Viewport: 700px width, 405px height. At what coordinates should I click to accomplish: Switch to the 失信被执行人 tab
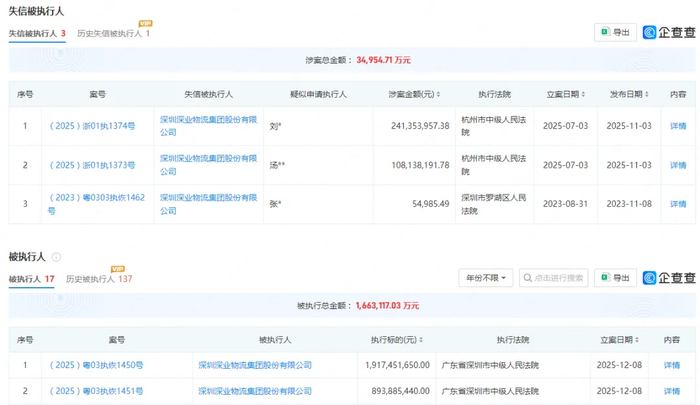click(37, 34)
